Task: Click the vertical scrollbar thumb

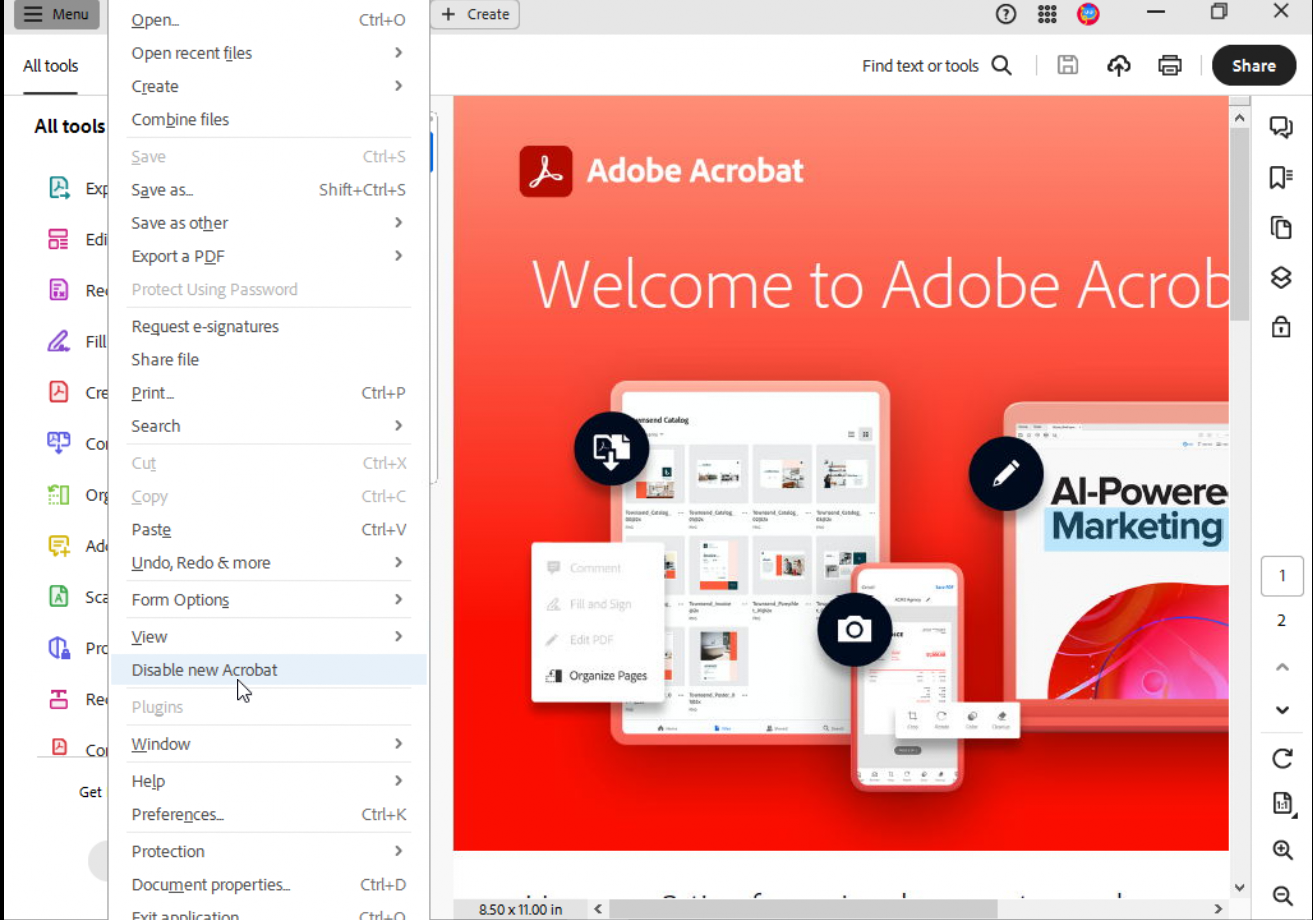Action: click(1240, 223)
